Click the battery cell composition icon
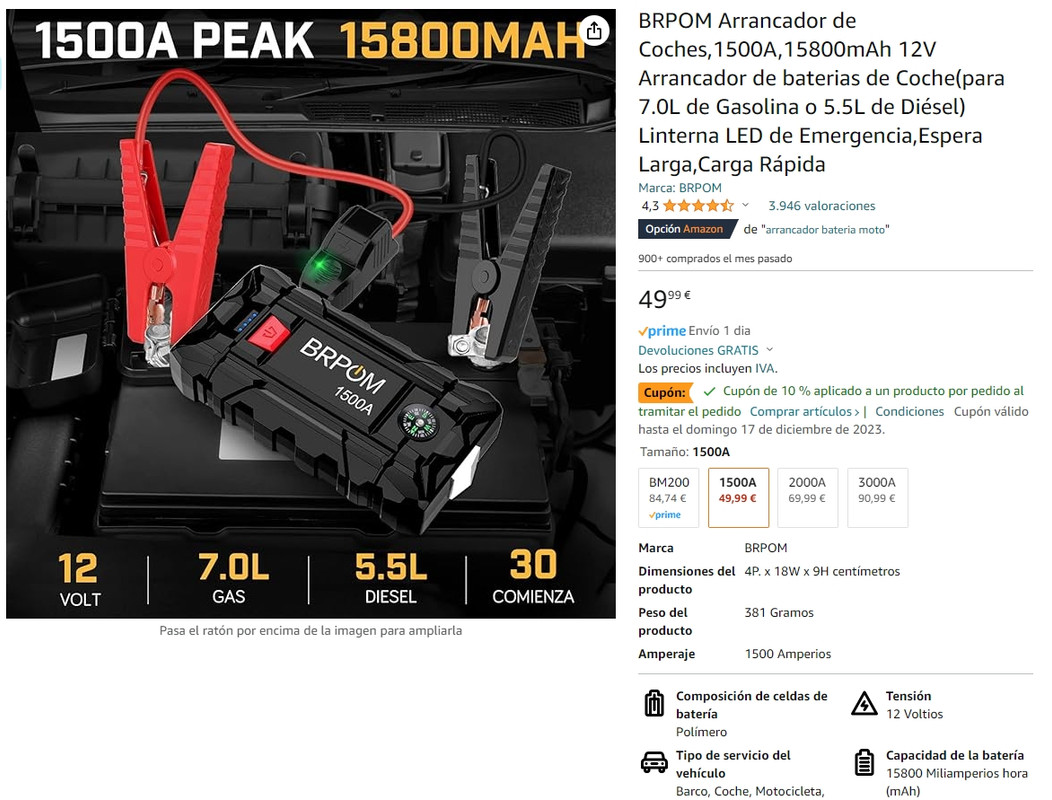This screenshot has height=800, width=1052. [654, 703]
